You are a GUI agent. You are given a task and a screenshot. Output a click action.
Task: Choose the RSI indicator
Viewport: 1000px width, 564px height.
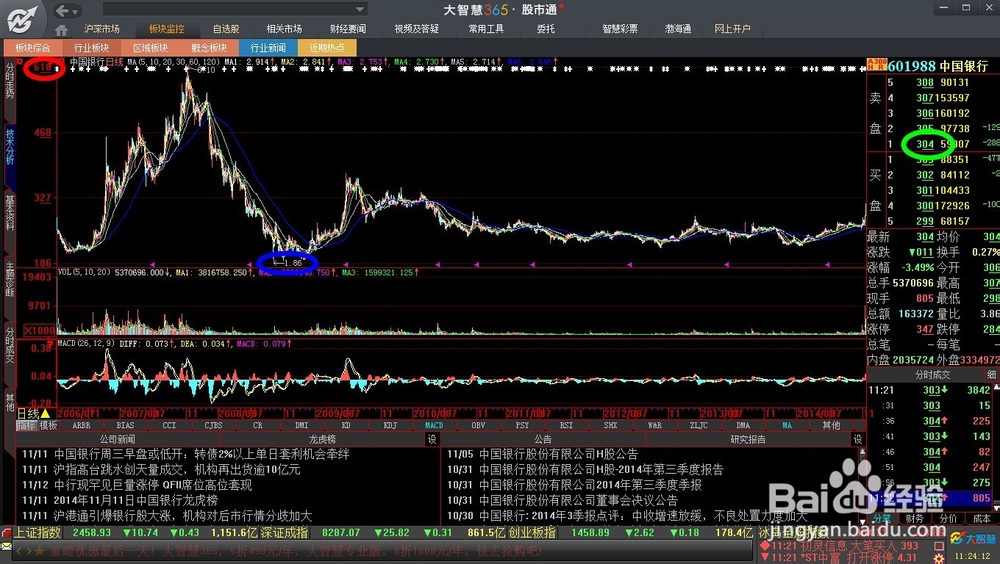click(566, 425)
